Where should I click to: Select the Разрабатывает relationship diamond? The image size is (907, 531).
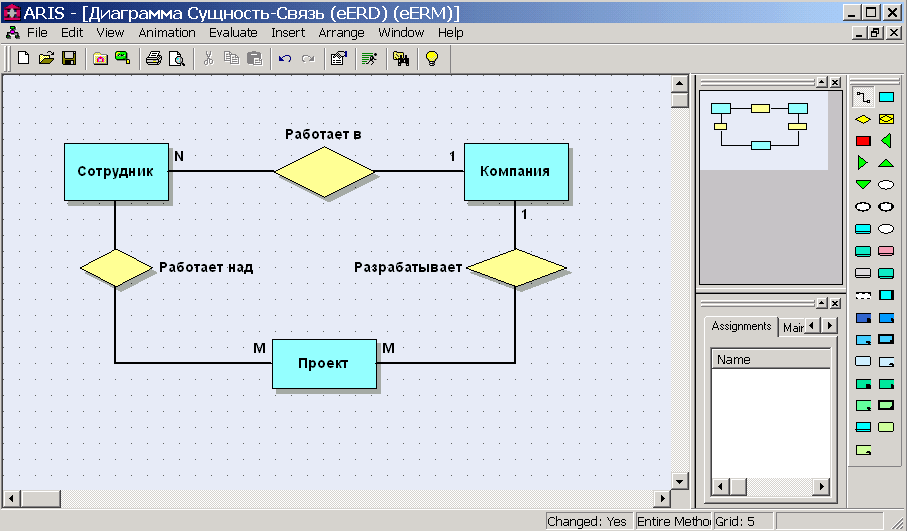click(516, 268)
